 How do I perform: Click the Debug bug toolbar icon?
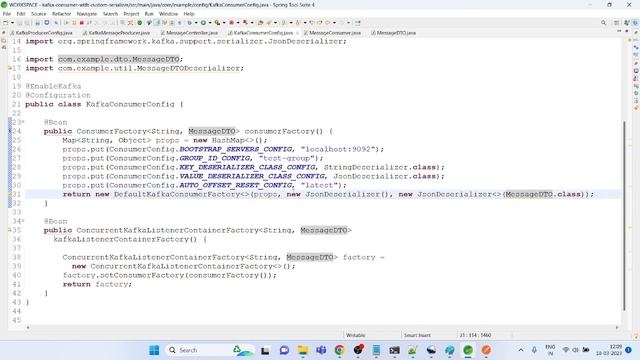tap(189, 23)
